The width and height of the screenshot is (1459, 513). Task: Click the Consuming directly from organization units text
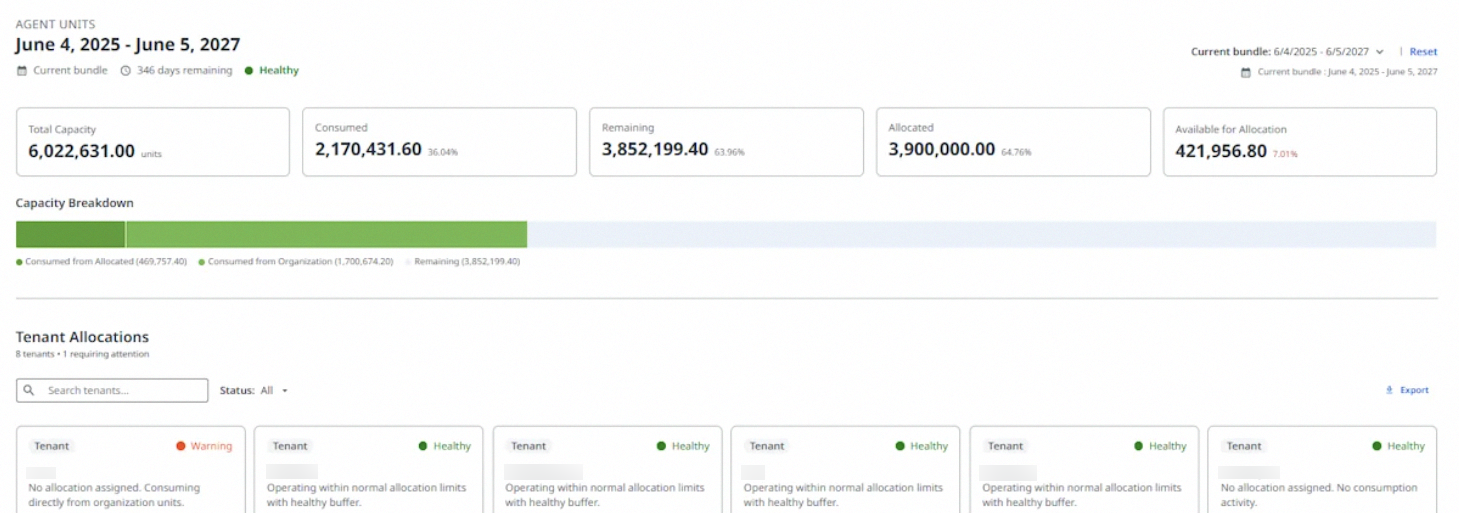coord(113,495)
